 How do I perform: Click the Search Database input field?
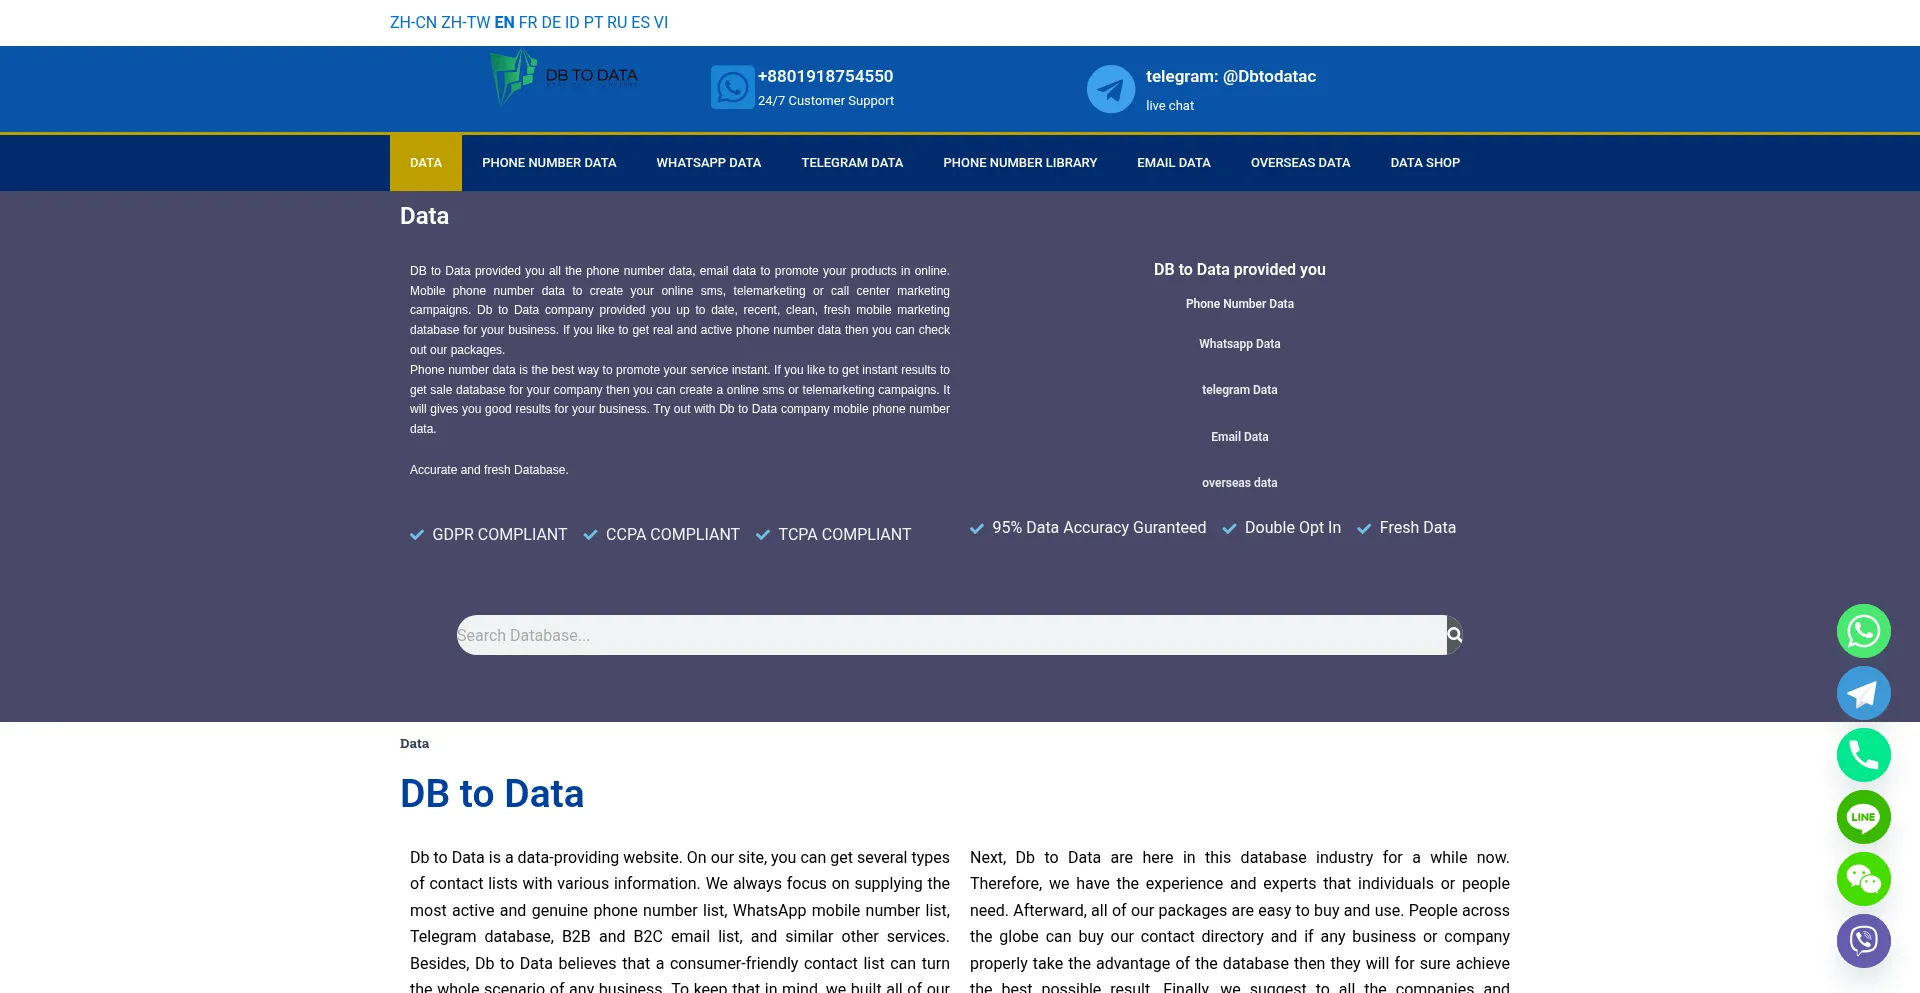tap(950, 635)
